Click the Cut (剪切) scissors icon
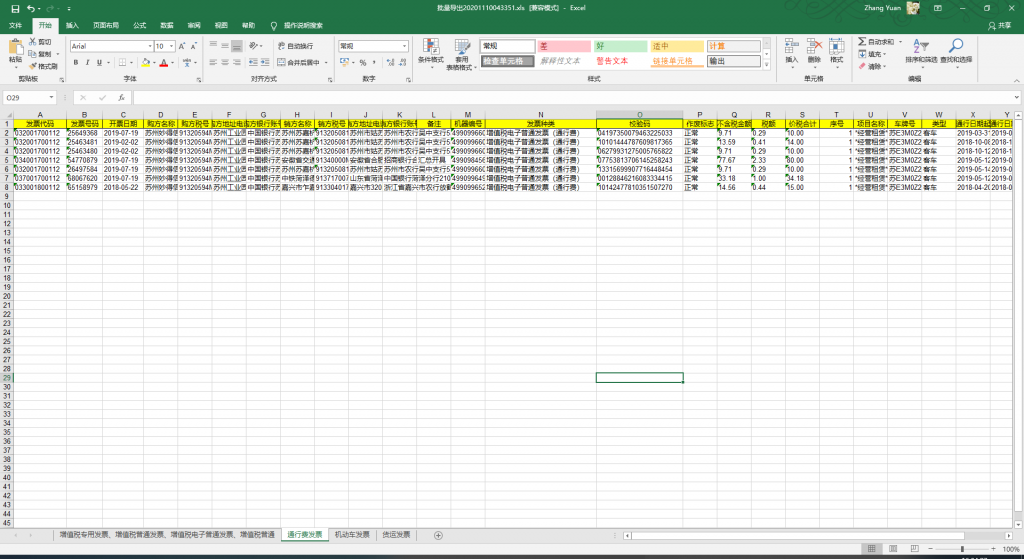Screen dimensions: 1024x559 click(x=33, y=42)
